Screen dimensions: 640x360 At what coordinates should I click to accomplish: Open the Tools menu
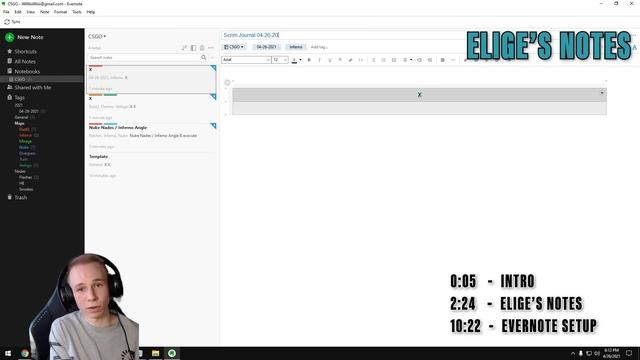pos(77,12)
